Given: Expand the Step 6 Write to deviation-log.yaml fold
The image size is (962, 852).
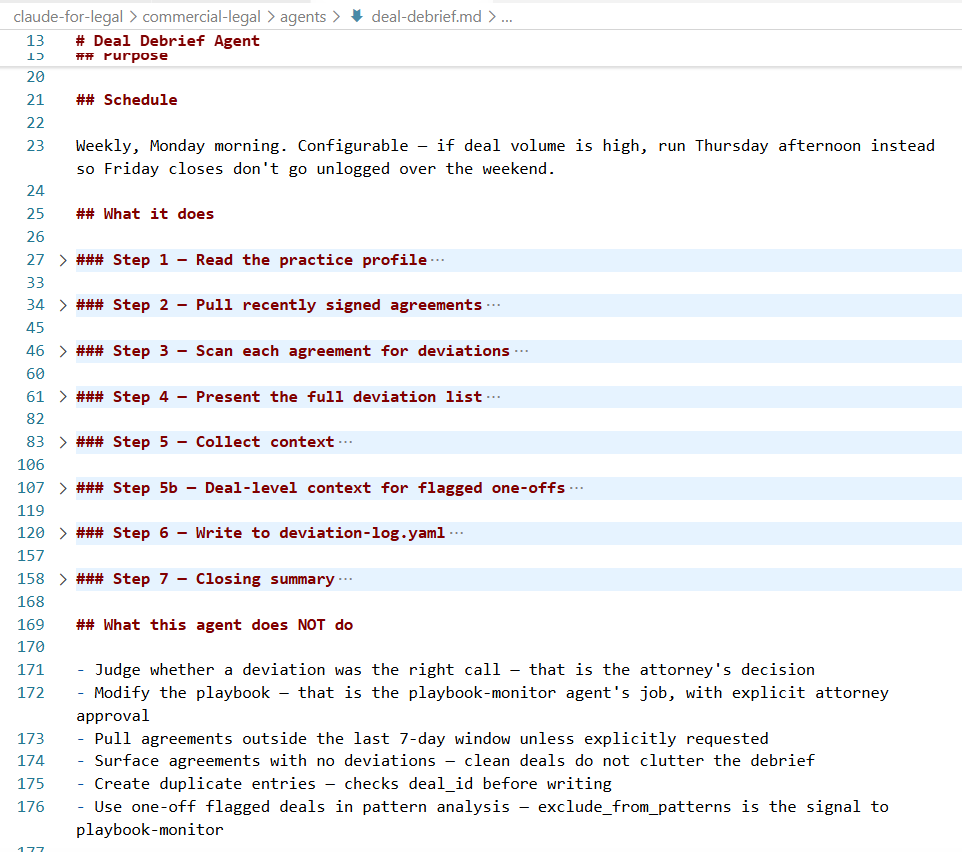Looking at the screenshot, I should click(x=63, y=533).
